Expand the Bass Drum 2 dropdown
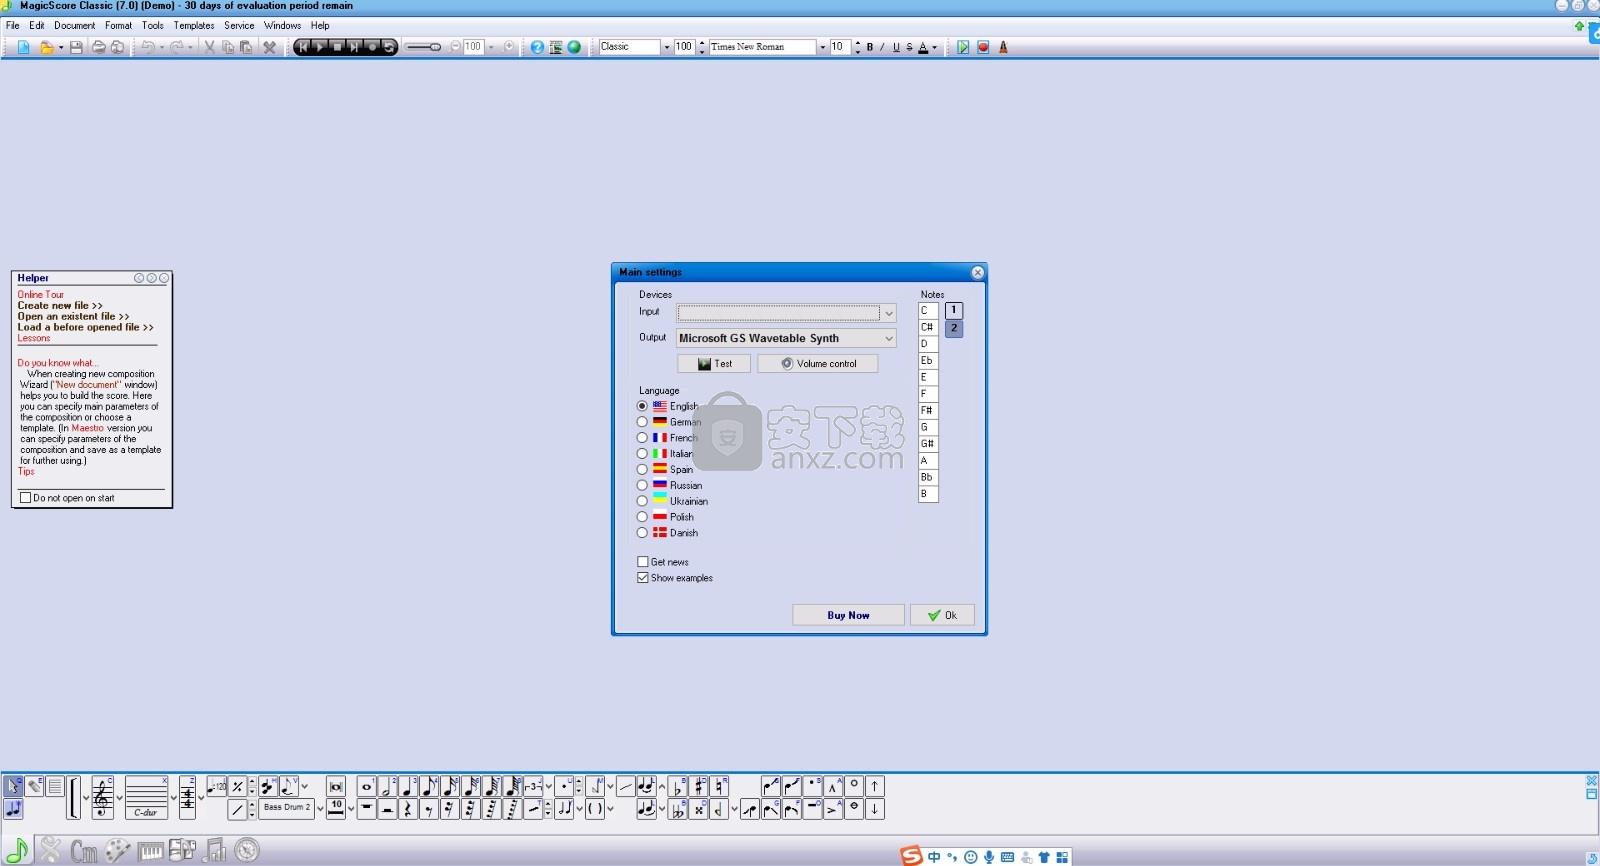The width and height of the screenshot is (1600, 866). pos(320,809)
